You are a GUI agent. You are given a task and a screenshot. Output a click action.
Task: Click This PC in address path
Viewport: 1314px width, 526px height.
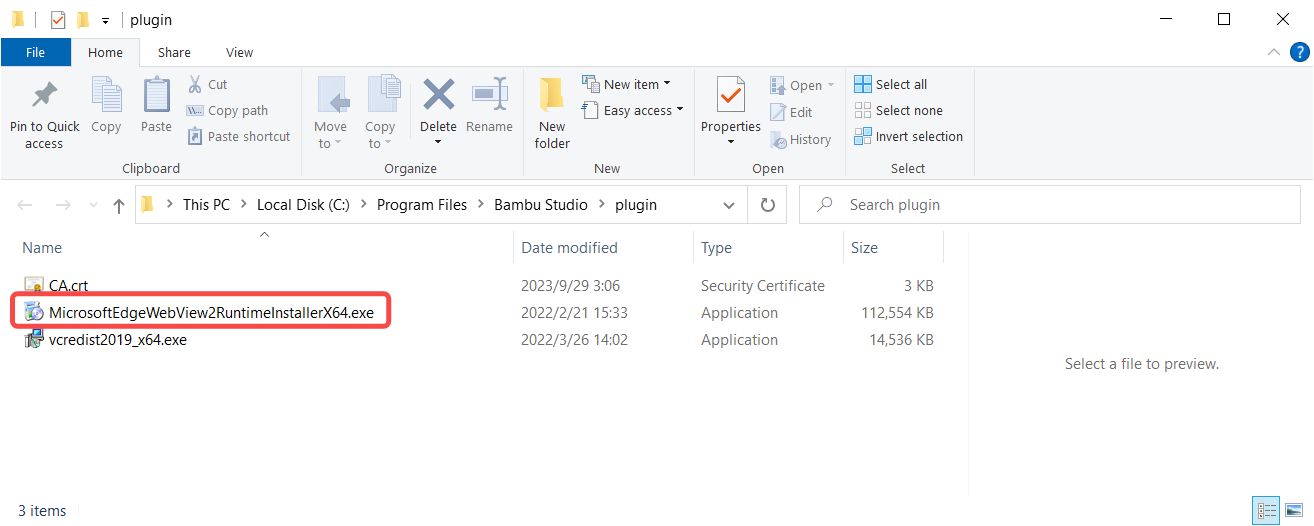coord(206,205)
